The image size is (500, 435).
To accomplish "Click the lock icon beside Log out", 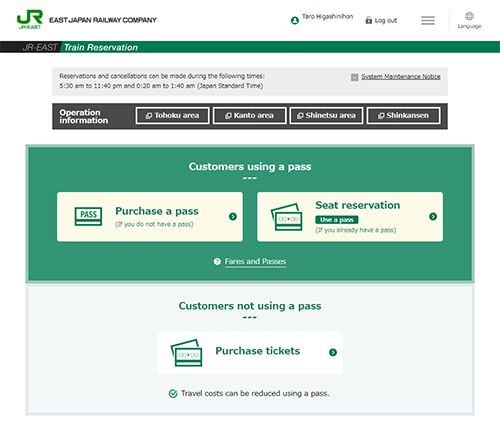I will tap(368, 20).
